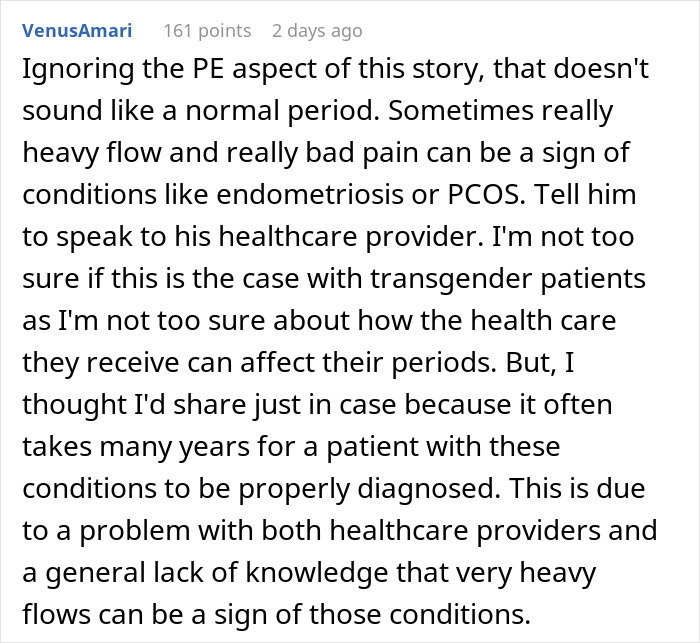Click the 161 points score label

207,31
